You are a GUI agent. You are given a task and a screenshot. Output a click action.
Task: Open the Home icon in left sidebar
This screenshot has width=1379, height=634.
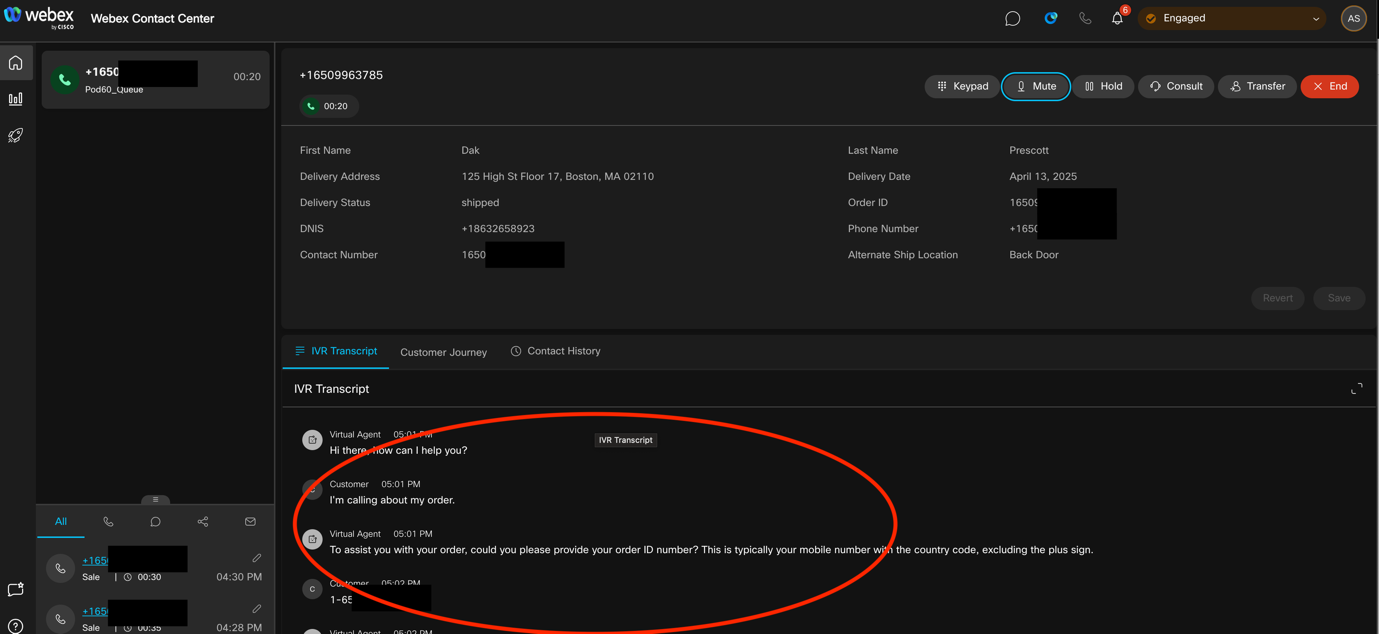coord(16,63)
